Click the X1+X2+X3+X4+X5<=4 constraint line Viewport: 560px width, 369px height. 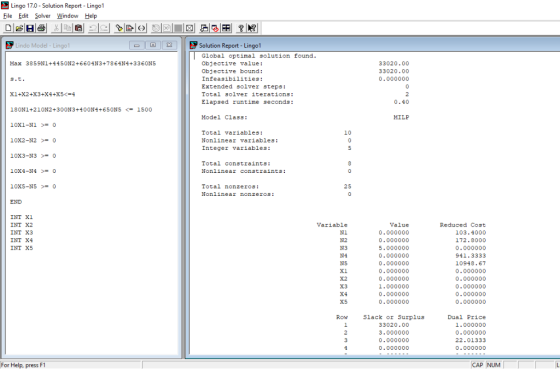(x=42, y=94)
